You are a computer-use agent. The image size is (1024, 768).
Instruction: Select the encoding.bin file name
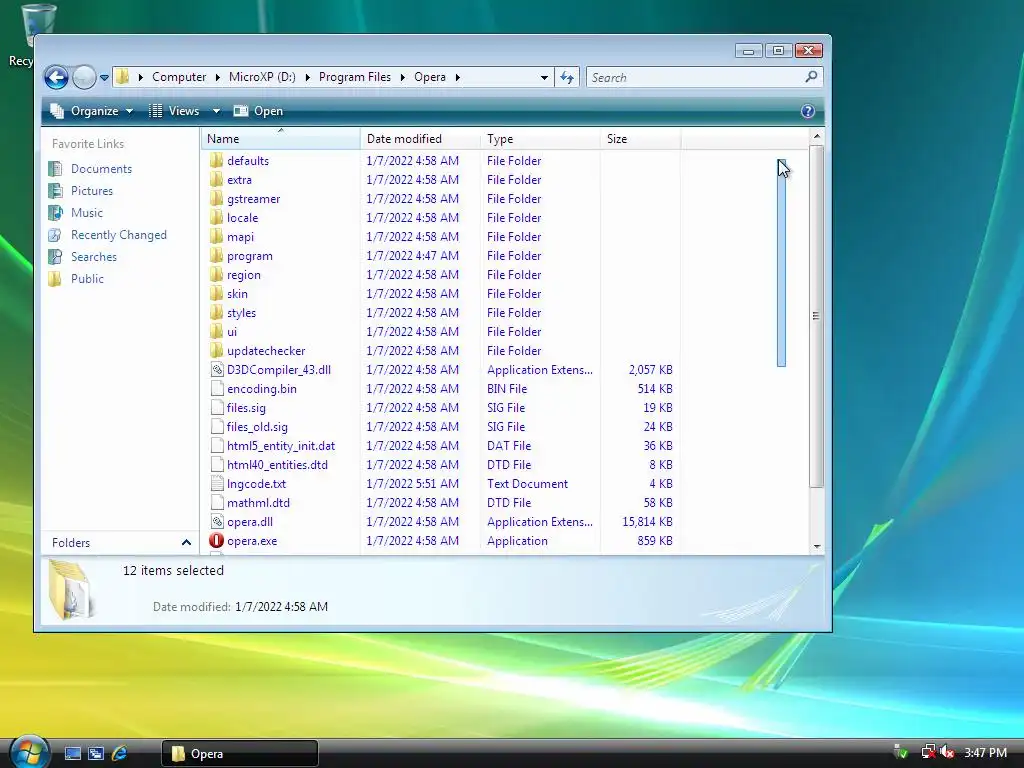261,389
